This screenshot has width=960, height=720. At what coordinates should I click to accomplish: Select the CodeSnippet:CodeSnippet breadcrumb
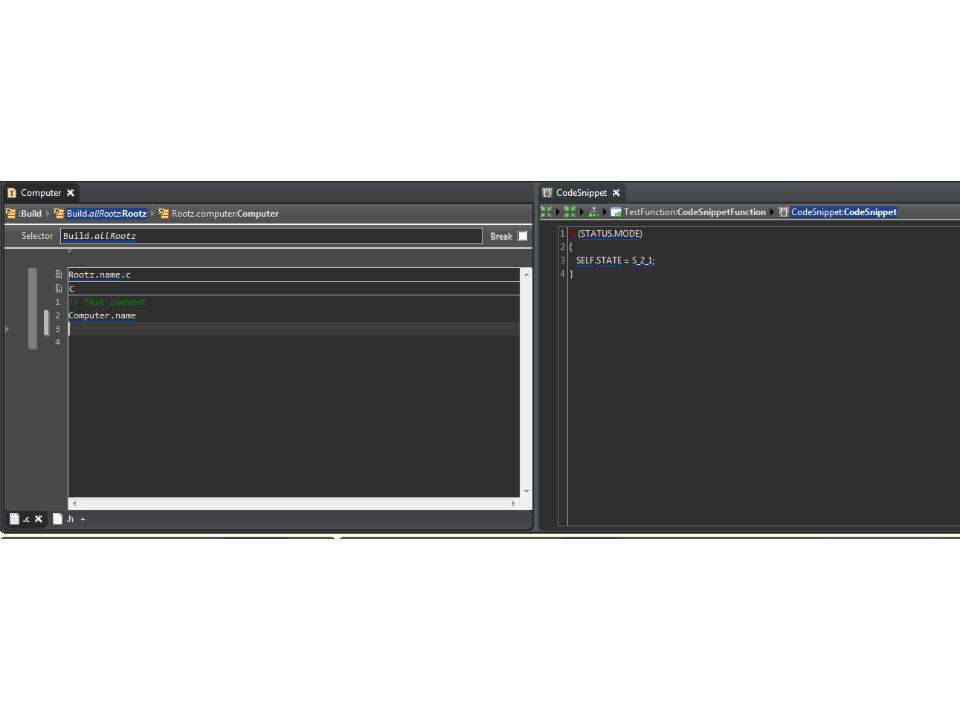pos(843,212)
